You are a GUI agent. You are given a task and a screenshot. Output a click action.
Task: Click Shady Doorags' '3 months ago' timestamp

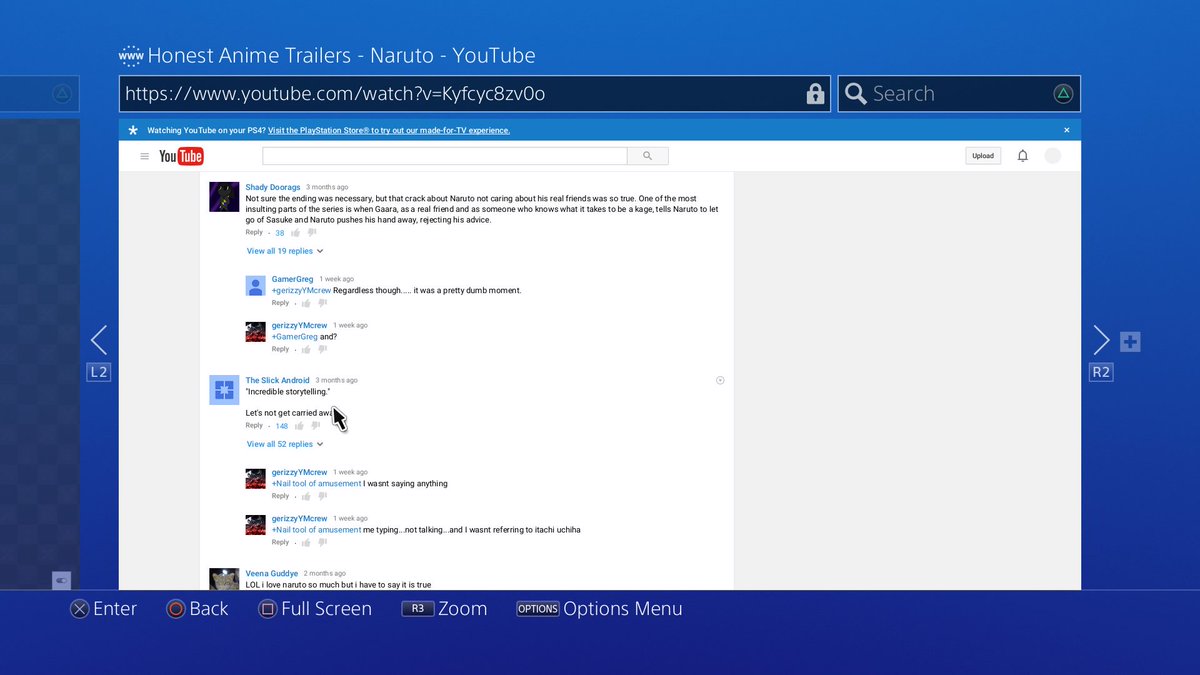327,187
